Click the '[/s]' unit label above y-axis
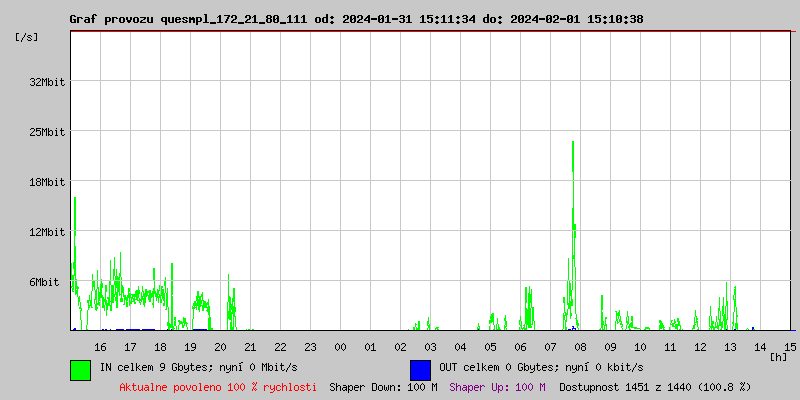Viewport: 800px width, 400px height. pos(27,37)
